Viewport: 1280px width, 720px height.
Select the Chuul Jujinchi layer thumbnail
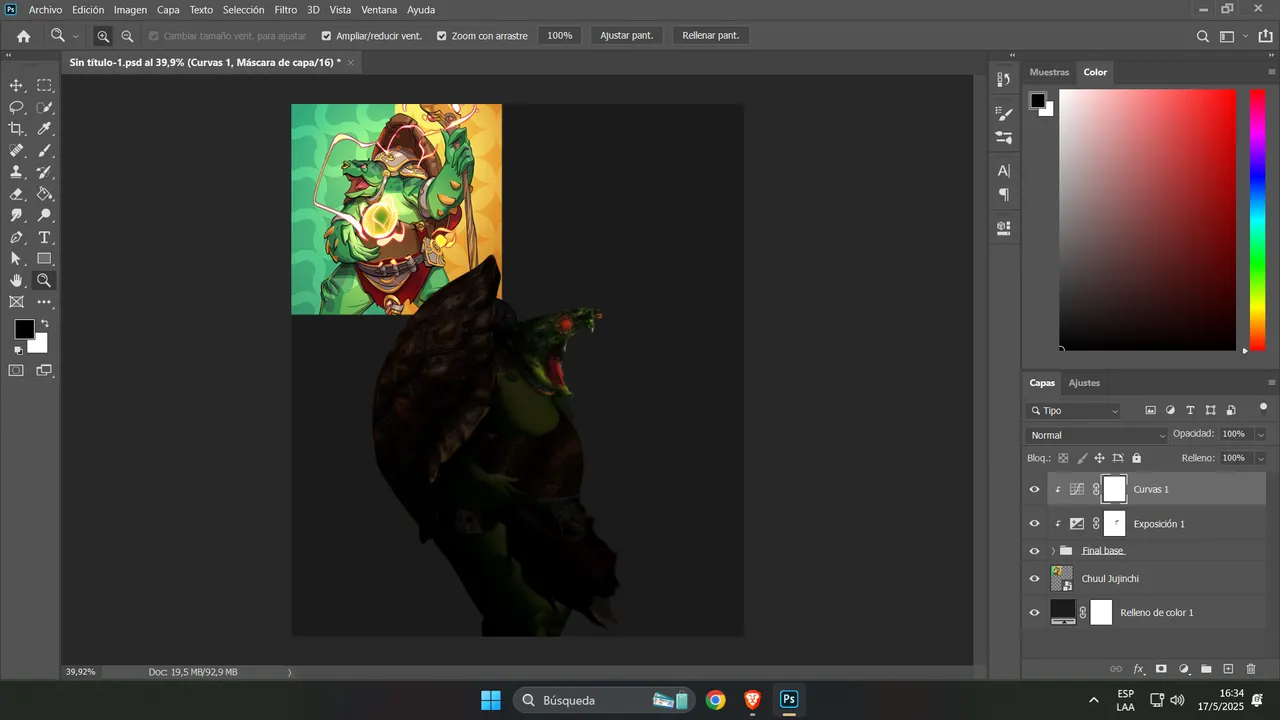(x=1062, y=578)
